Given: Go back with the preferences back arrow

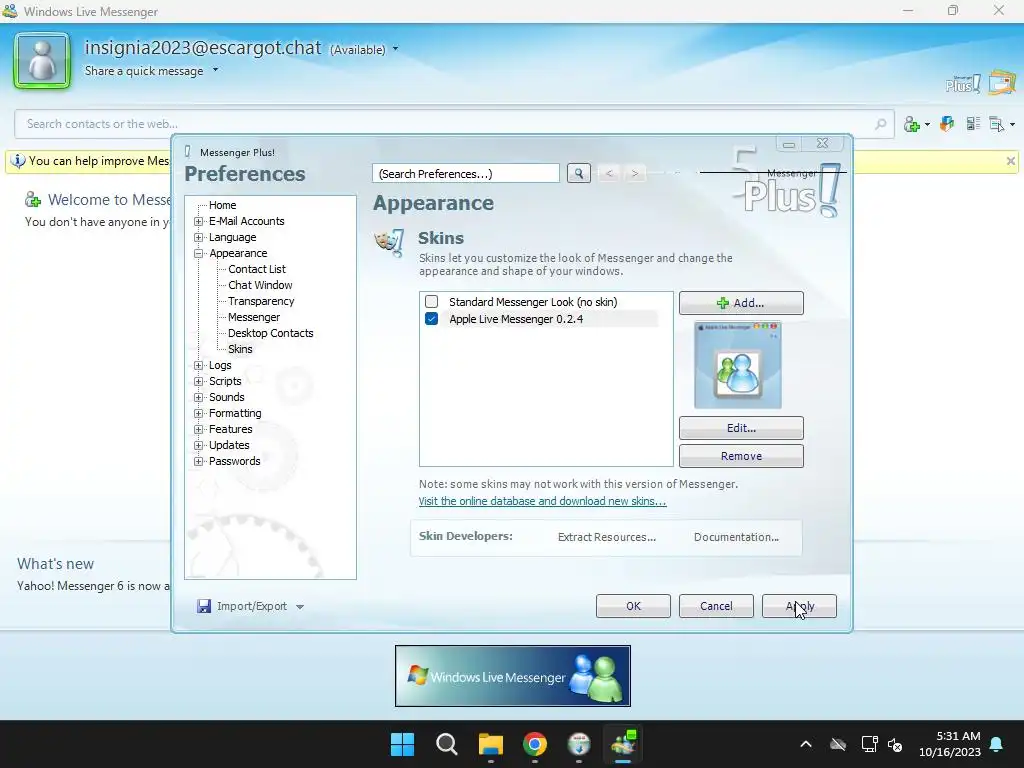Looking at the screenshot, I should pos(609,173).
